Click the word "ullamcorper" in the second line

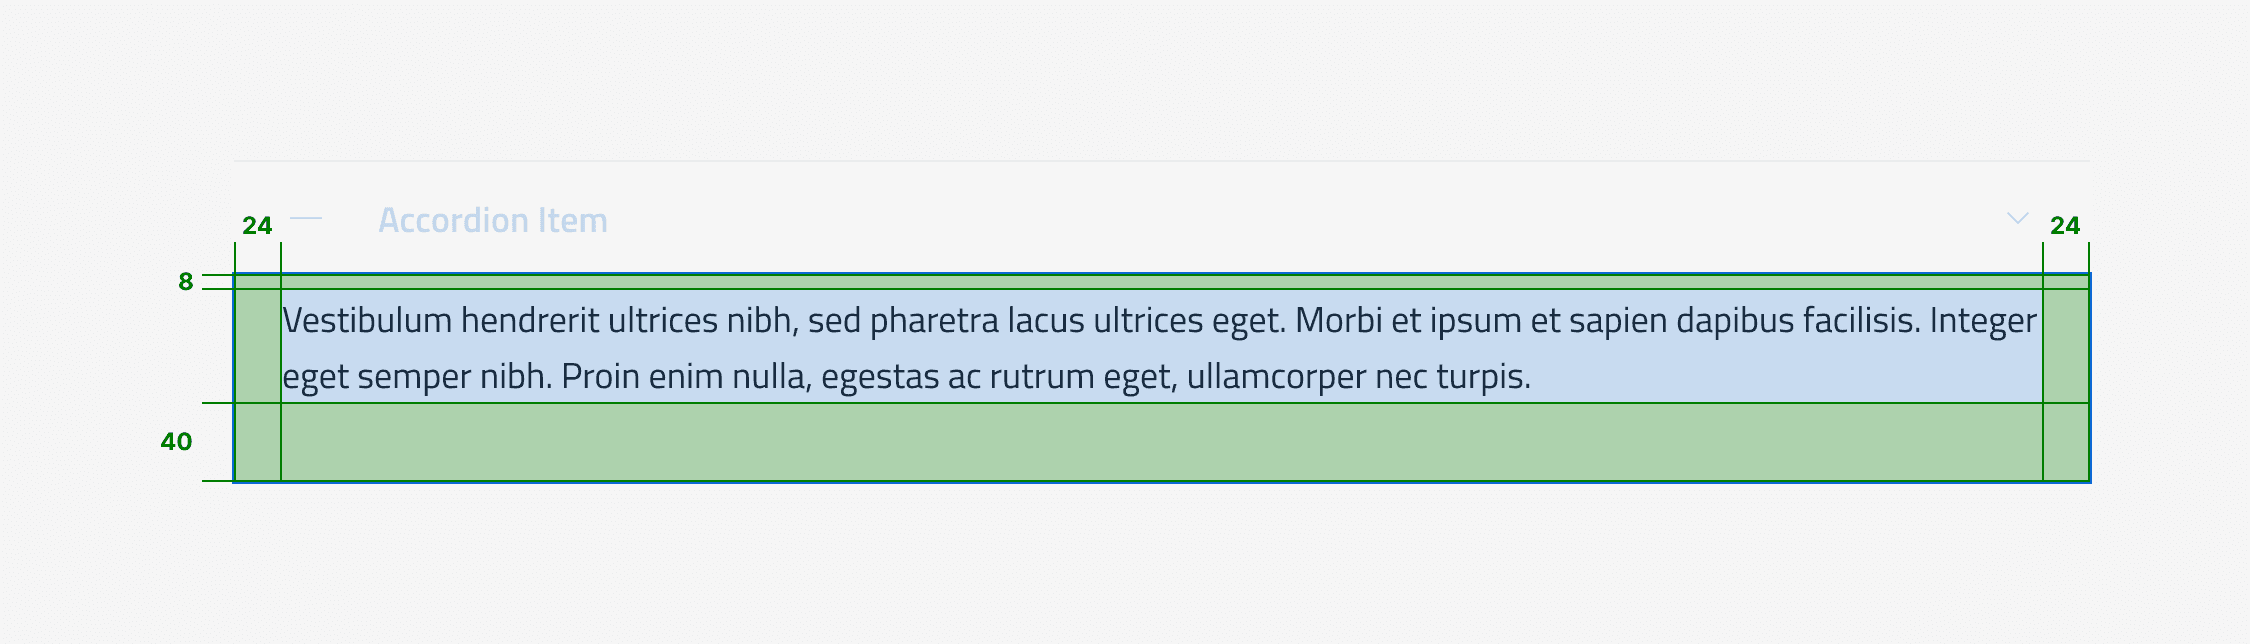coord(1276,377)
